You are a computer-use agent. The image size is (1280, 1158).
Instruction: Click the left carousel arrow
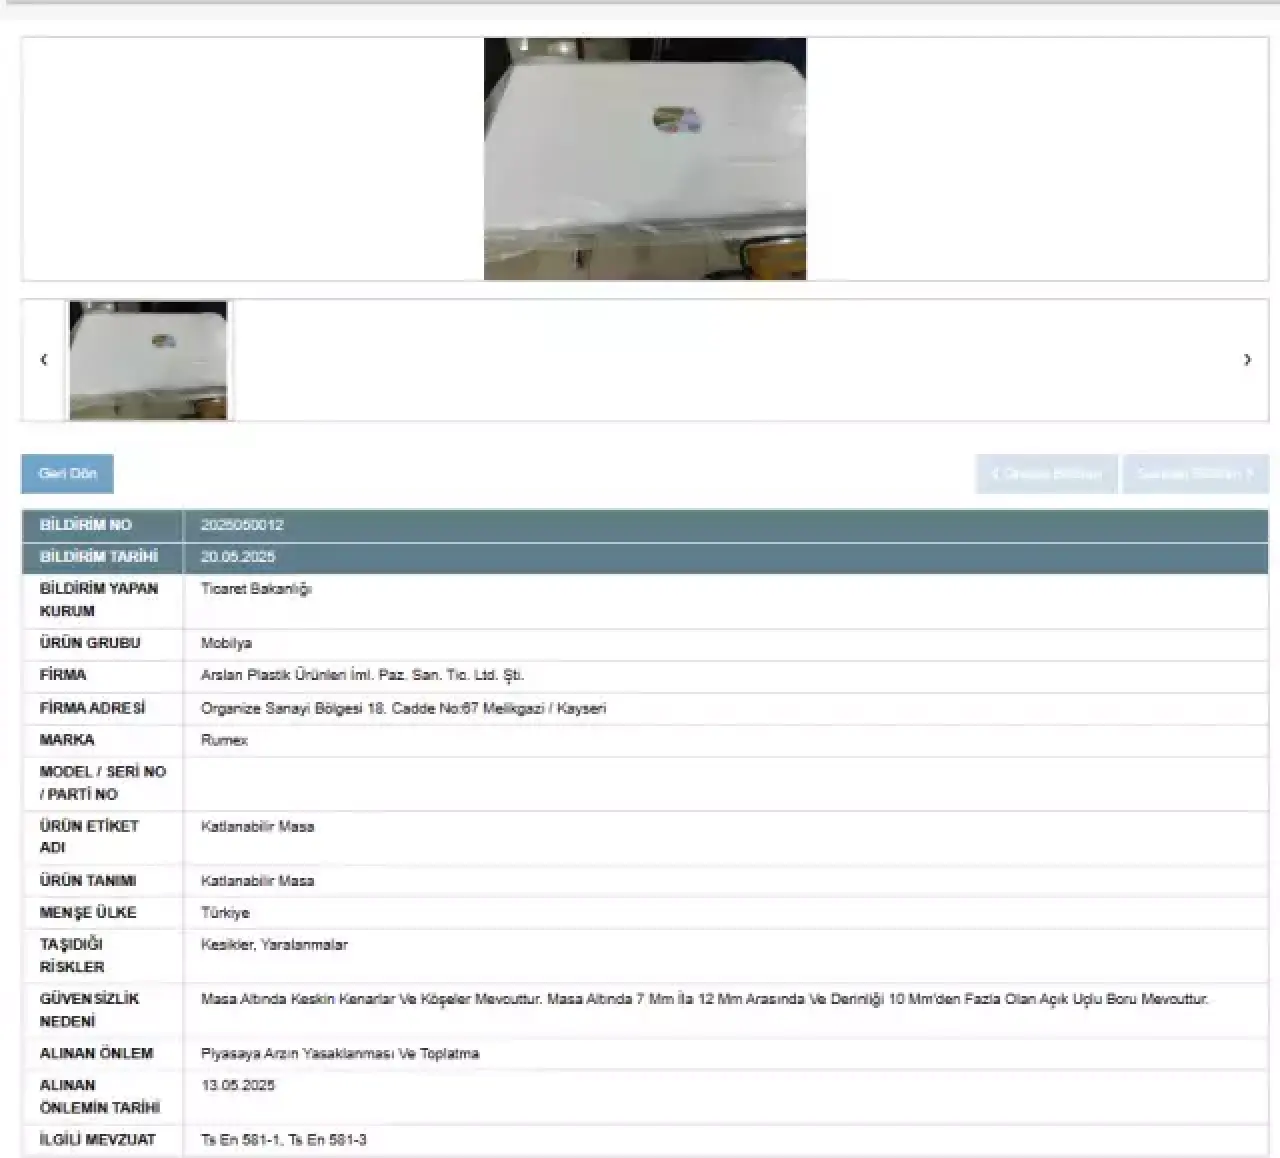tap(43, 360)
